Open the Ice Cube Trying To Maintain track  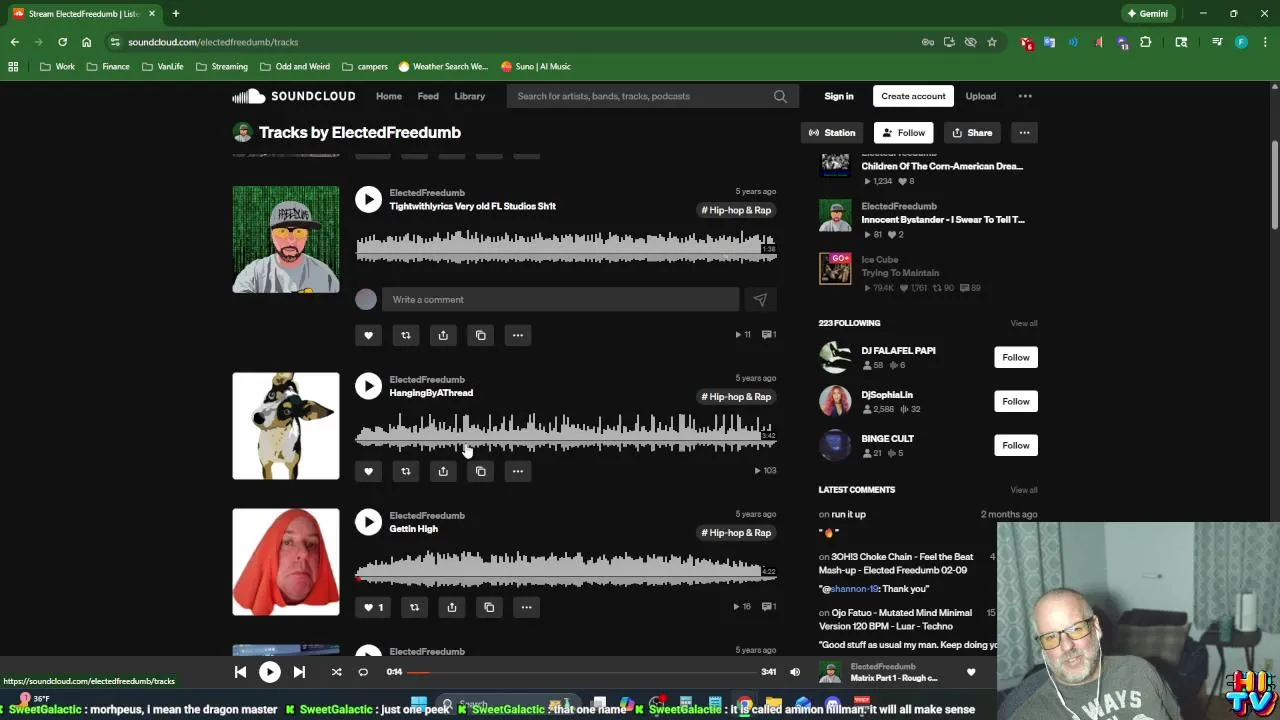[x=900, y=273]
